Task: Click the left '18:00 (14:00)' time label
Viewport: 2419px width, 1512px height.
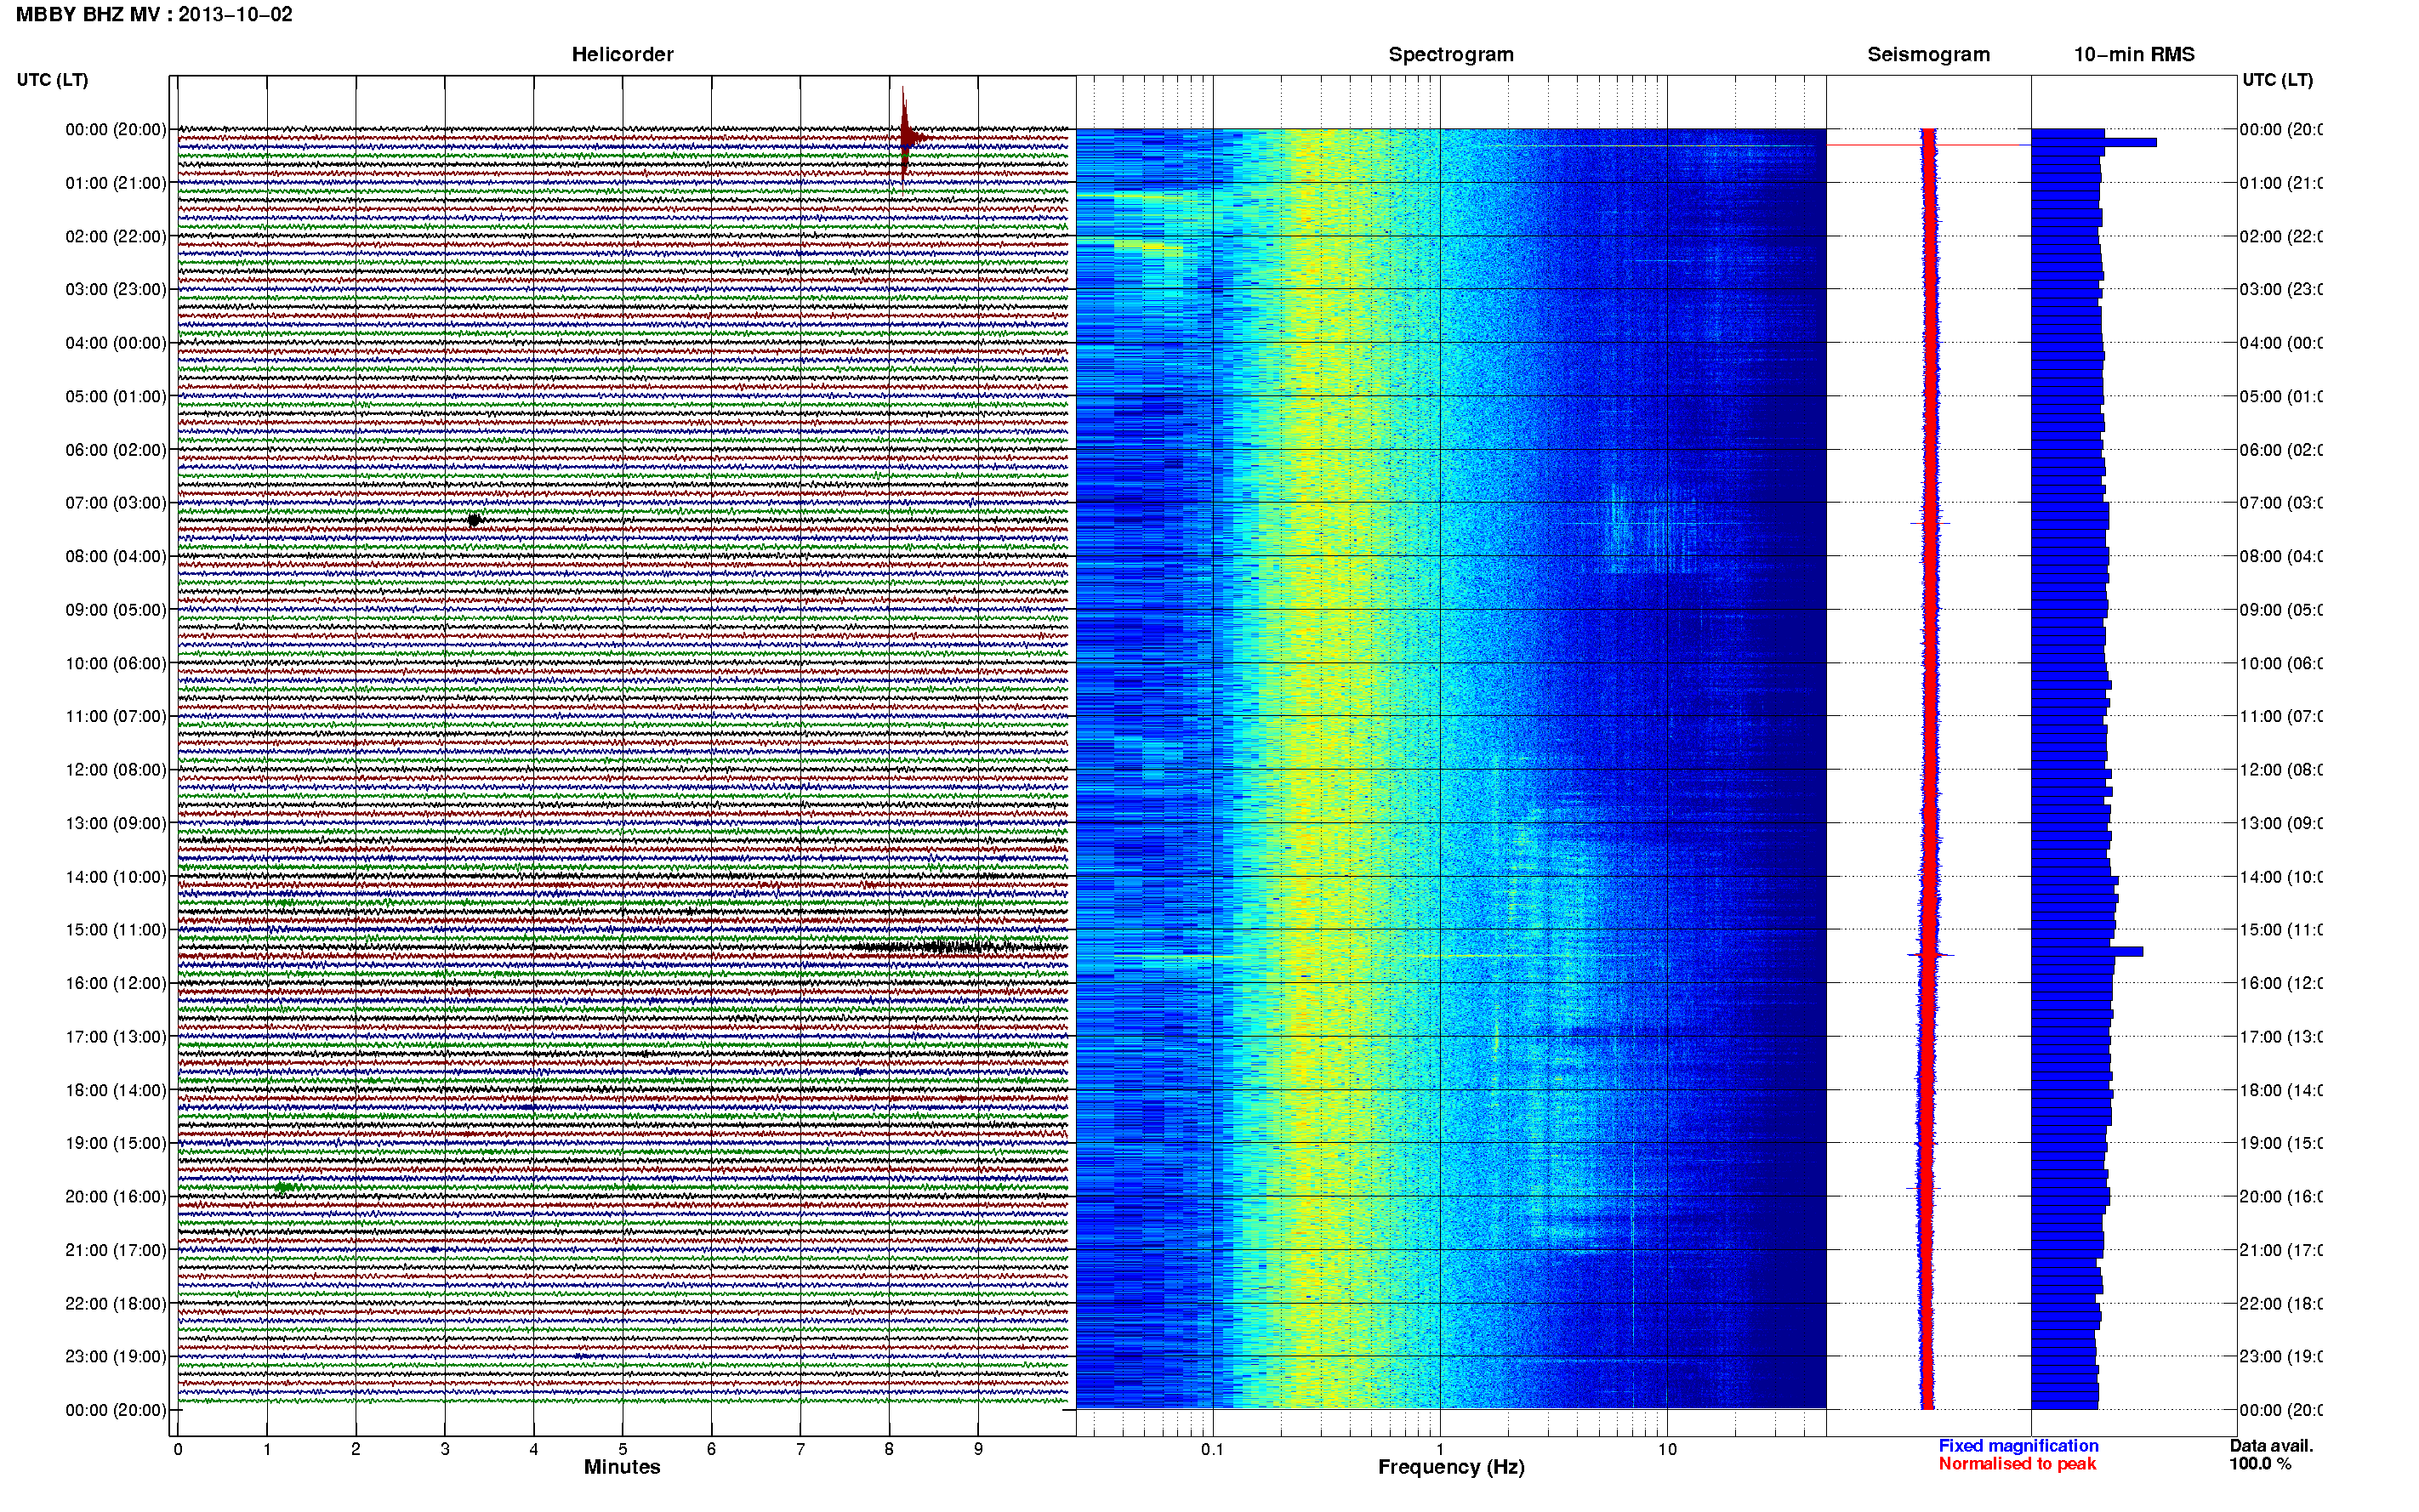Action: tap(116, 1090)
